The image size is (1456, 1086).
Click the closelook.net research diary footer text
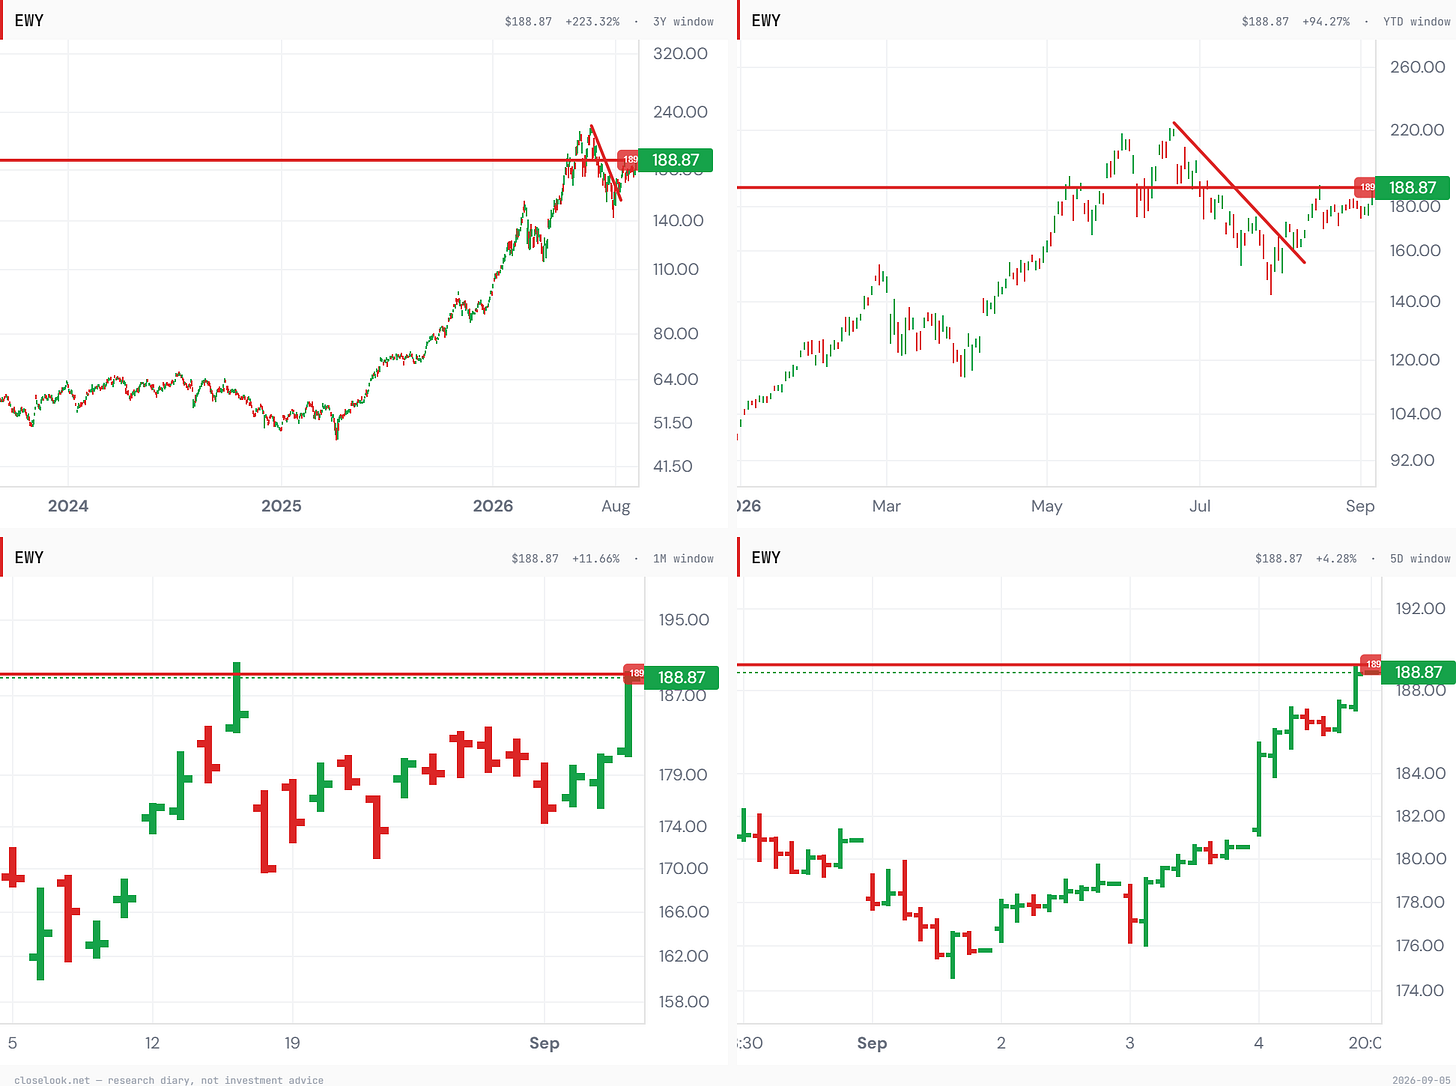(x=169, y=1080)
